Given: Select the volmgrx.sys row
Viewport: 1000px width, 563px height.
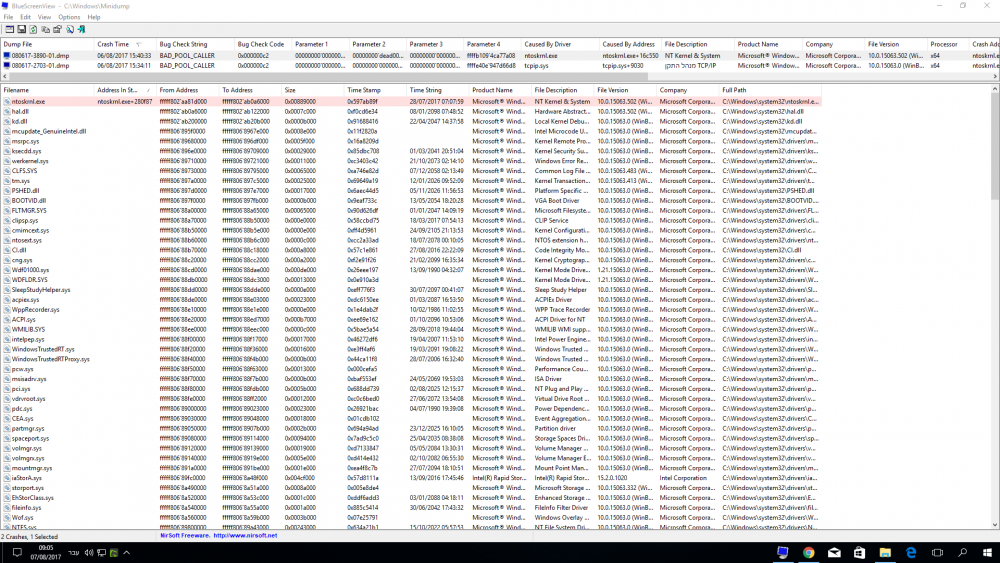Looking at the screenshot, I should 411,458.
